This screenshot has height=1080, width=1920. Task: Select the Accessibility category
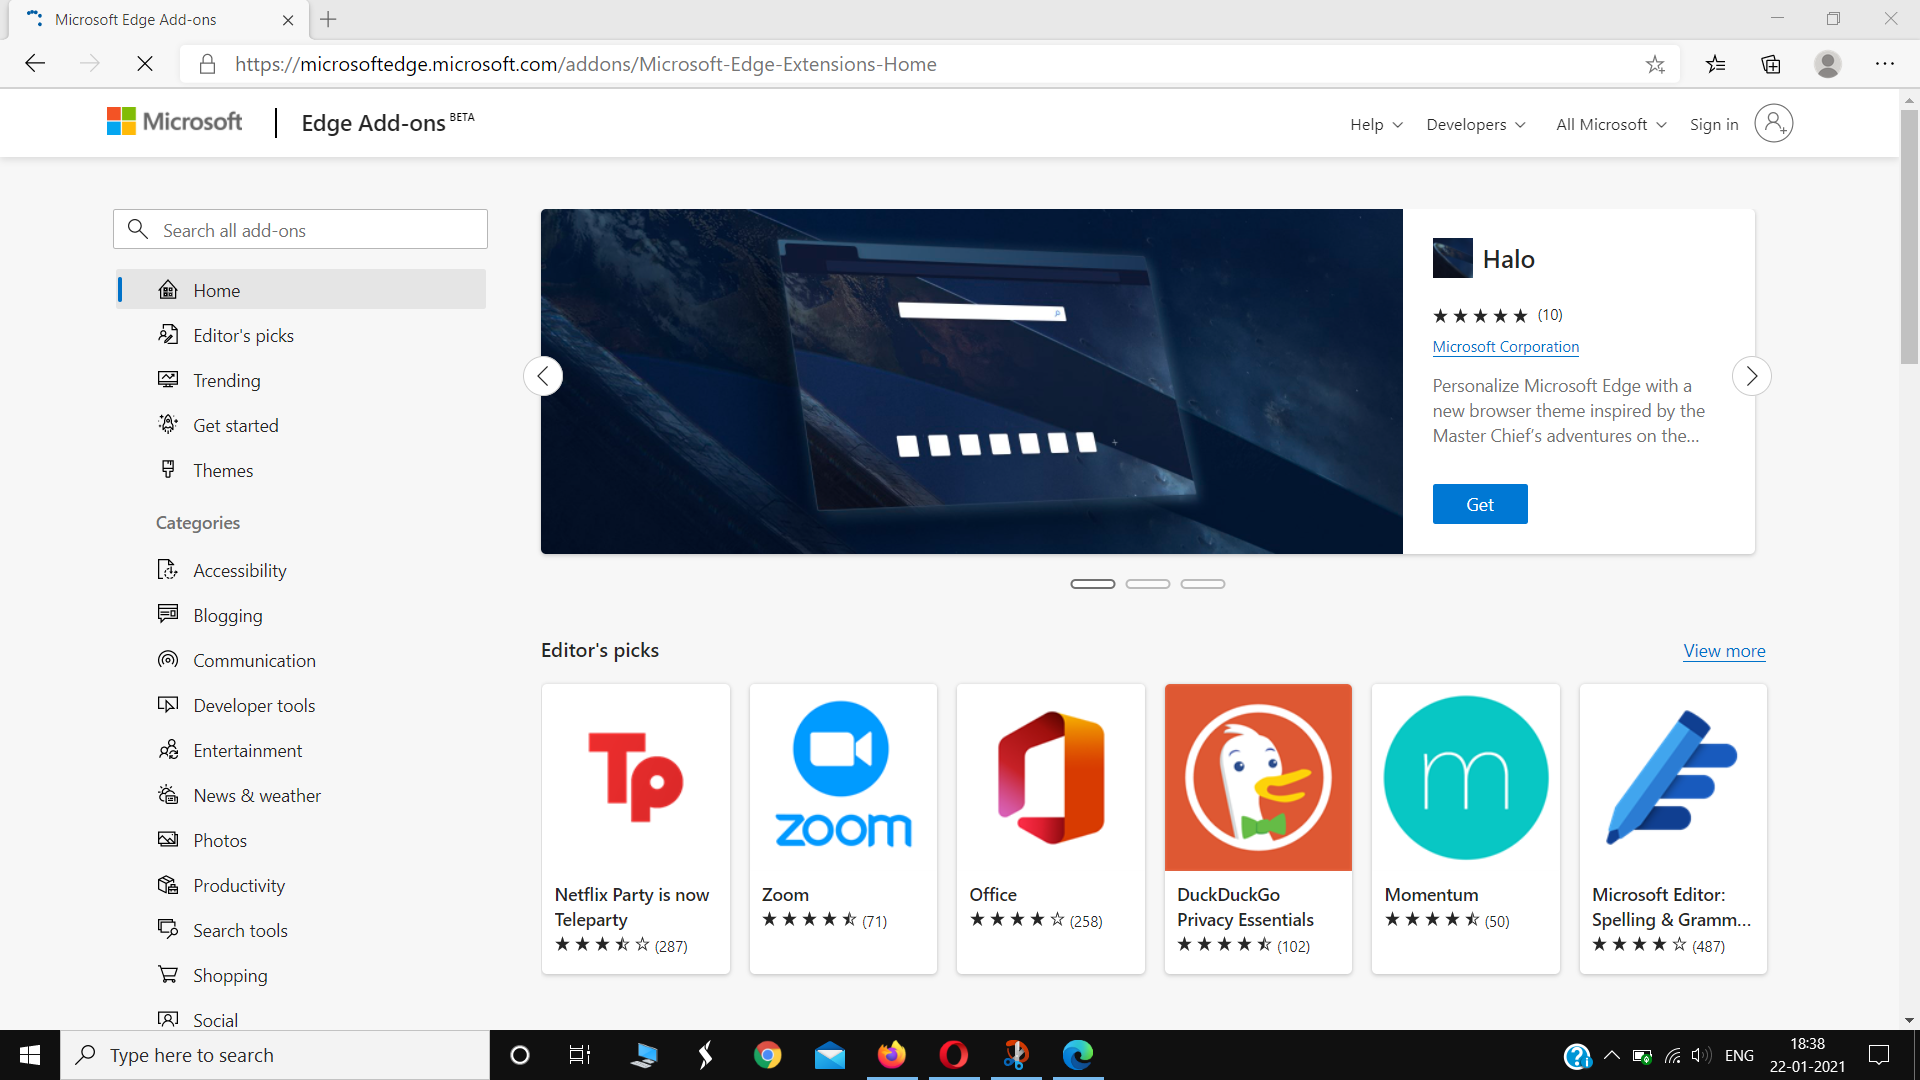(x=238, y=570)
